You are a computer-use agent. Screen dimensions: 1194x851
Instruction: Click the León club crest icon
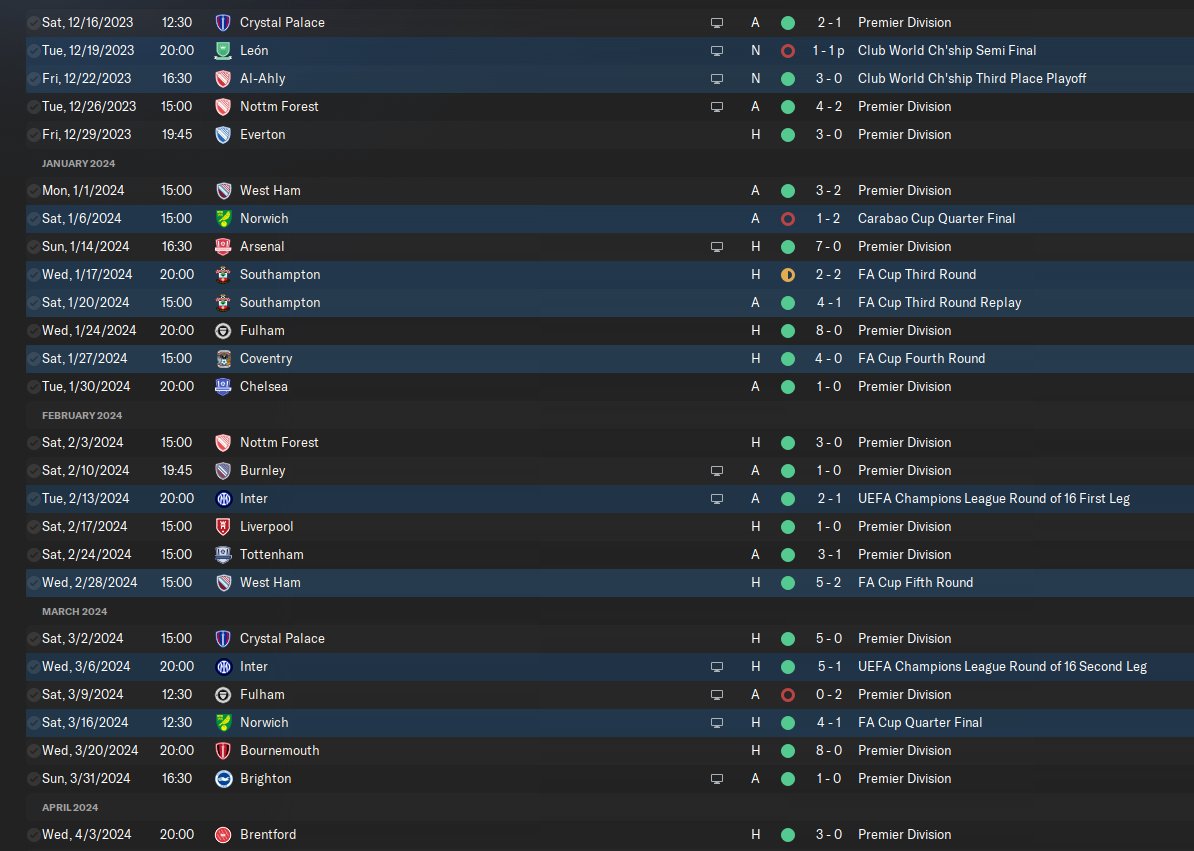coord(223,51)
